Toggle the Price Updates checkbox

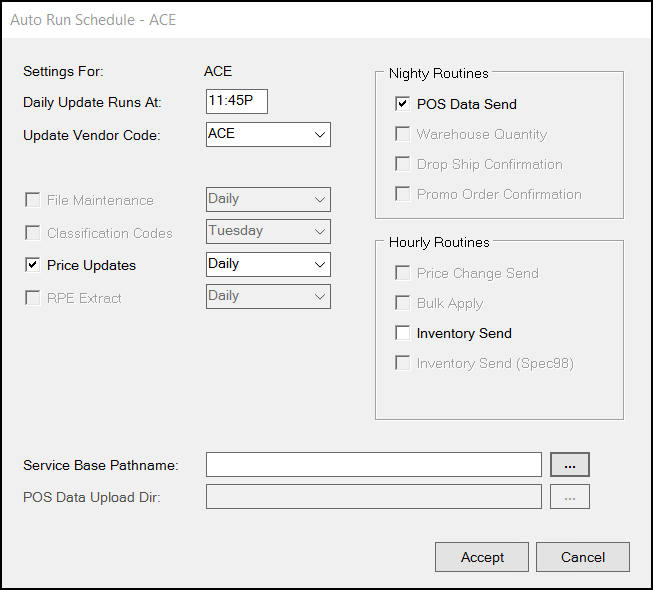point(32,265)
